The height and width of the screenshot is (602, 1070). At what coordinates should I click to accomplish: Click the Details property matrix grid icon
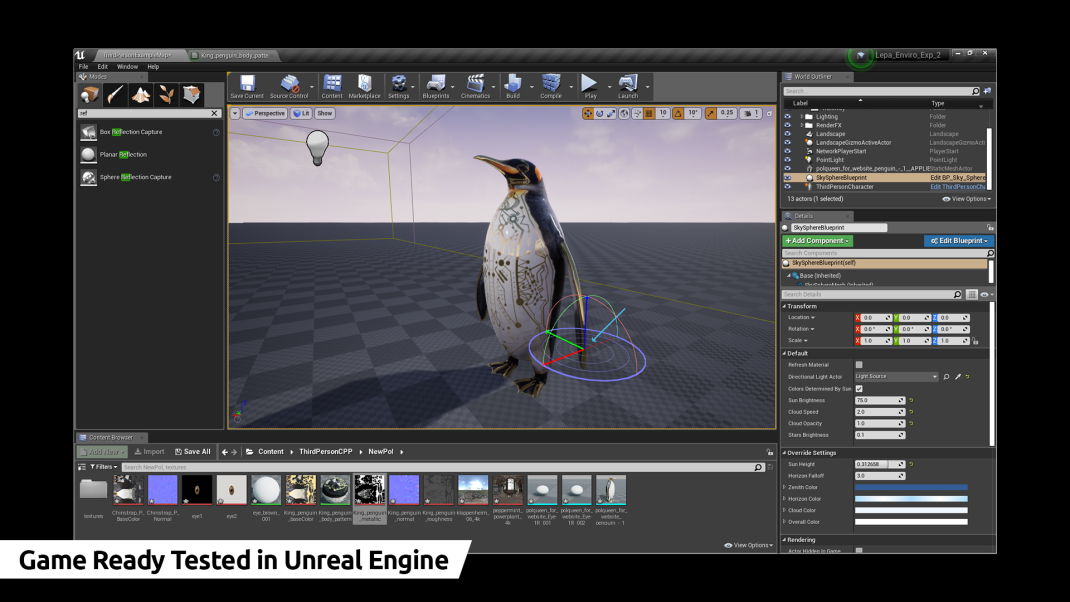click(x=972, y=295)
